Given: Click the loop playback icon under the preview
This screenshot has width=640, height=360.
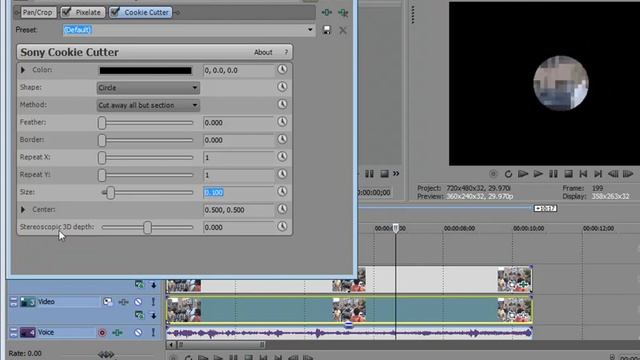Looking at the screenshot, I should pyautogui.click(x=508, y=174).
